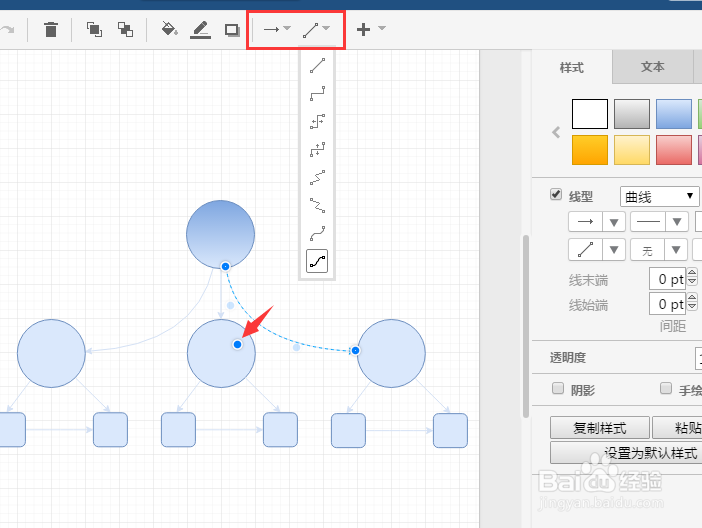Go to previous style swatch page

(556, 132)
